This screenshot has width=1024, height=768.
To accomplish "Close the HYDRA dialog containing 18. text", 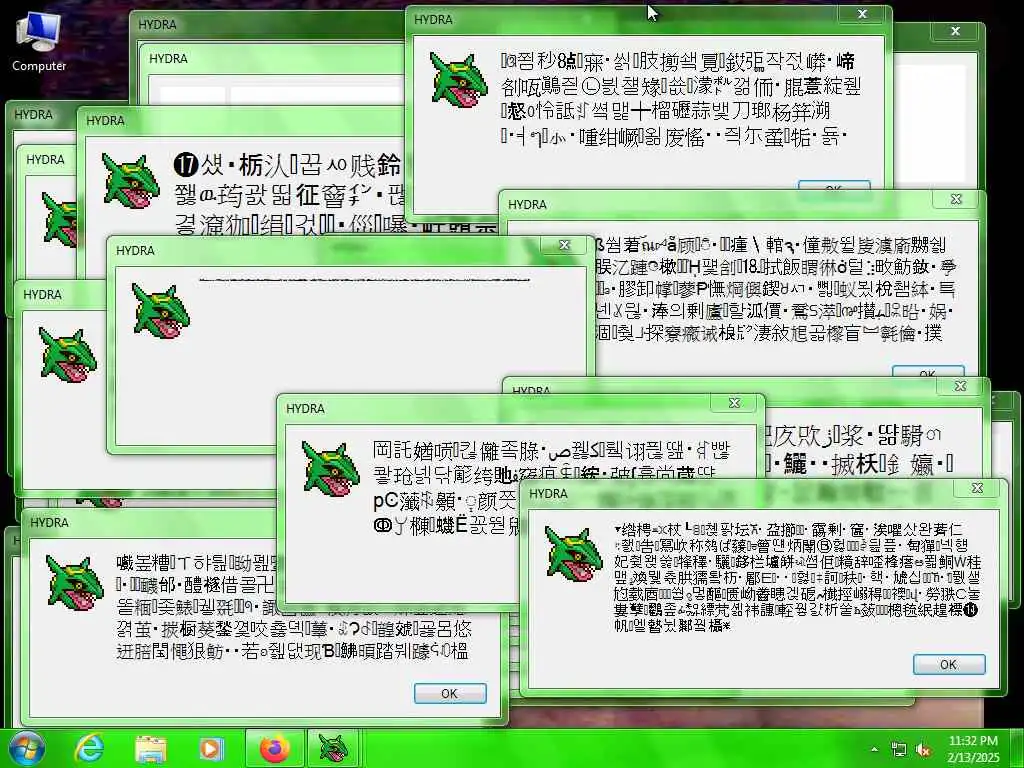I will (x=956, y=199).
